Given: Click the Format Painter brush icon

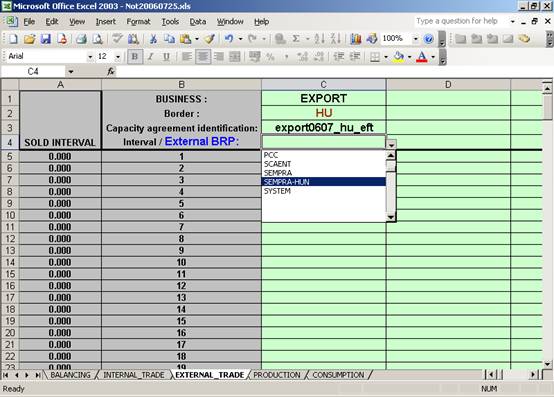Looking at the screenshot, I should (x=210, y=39).
